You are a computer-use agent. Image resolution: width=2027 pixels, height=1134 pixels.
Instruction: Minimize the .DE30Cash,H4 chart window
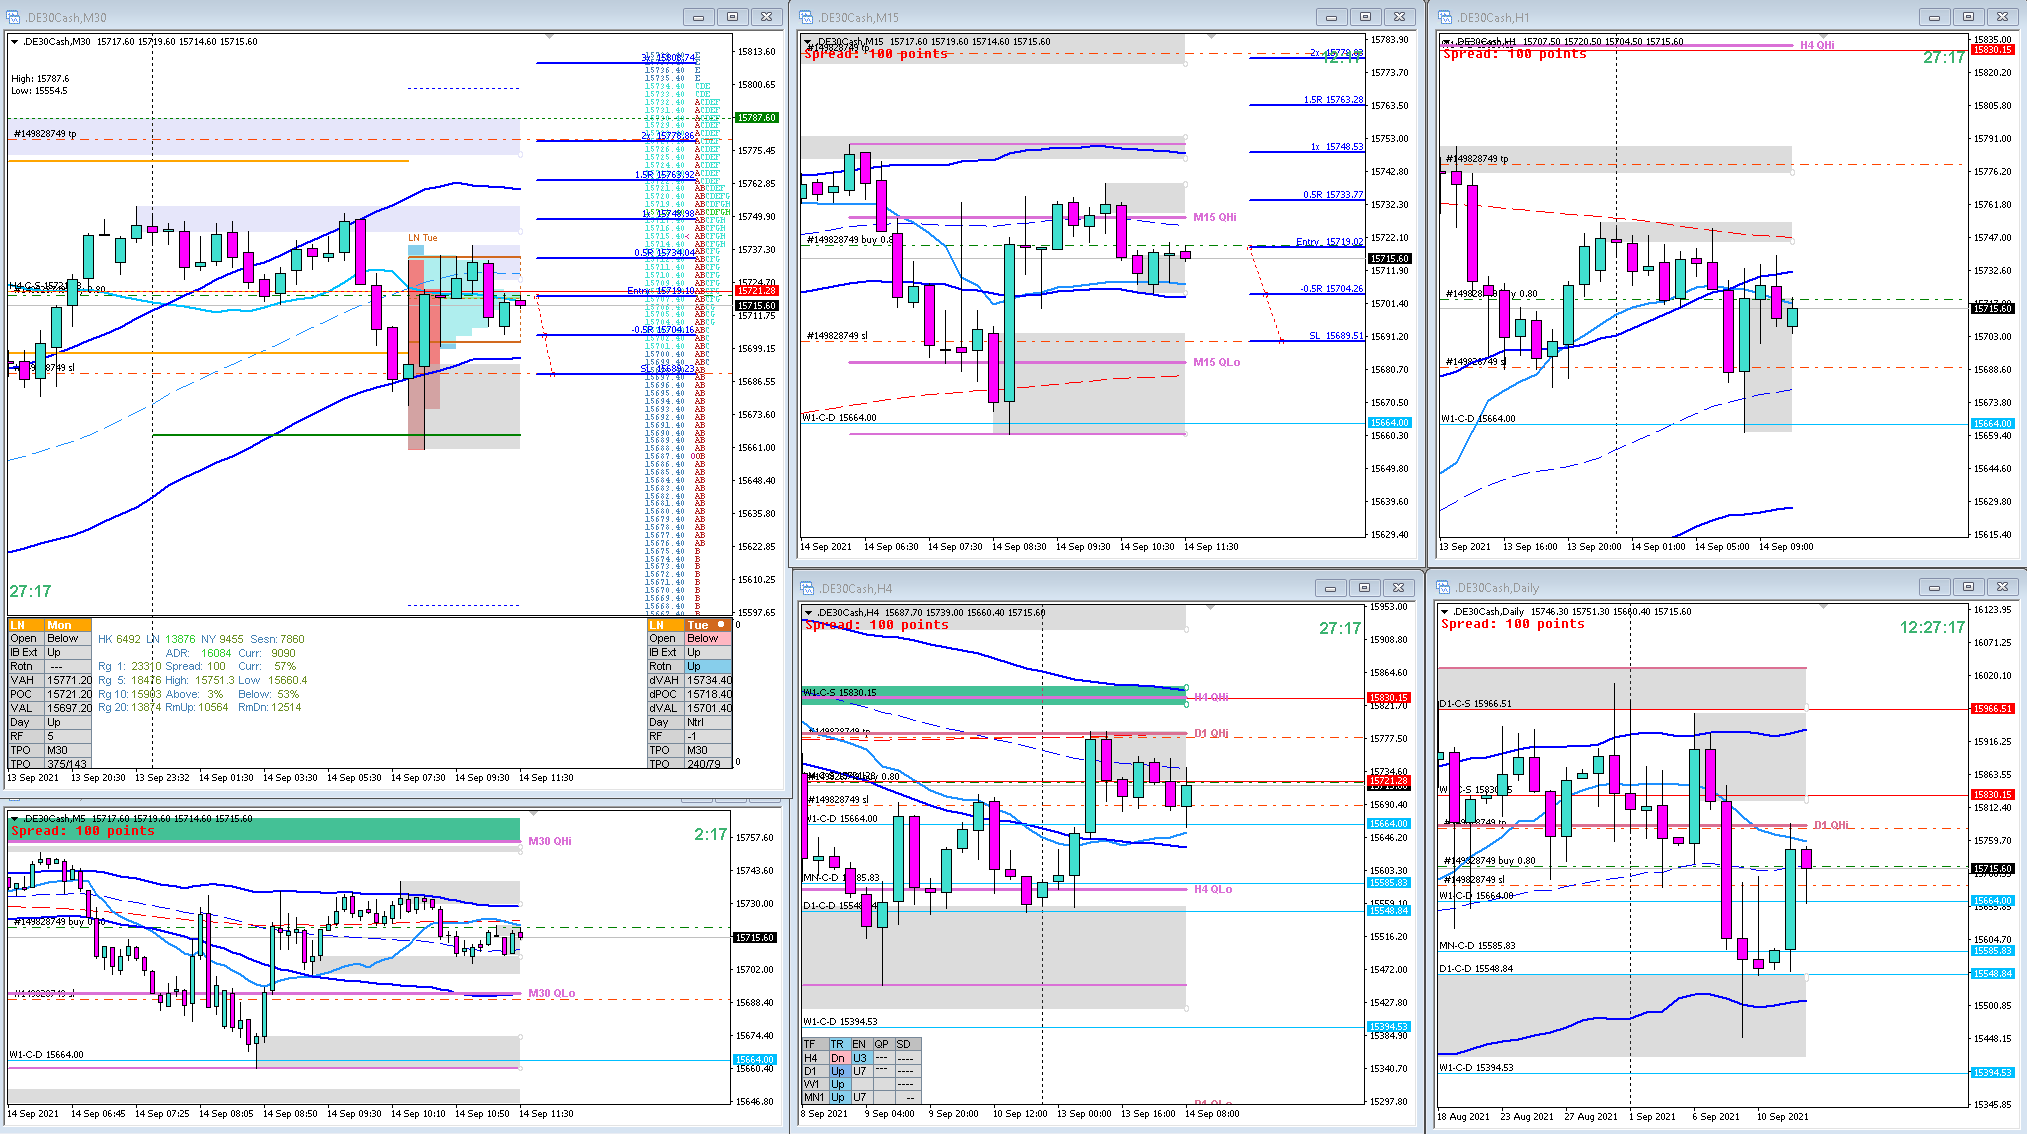pos(1330,588)
